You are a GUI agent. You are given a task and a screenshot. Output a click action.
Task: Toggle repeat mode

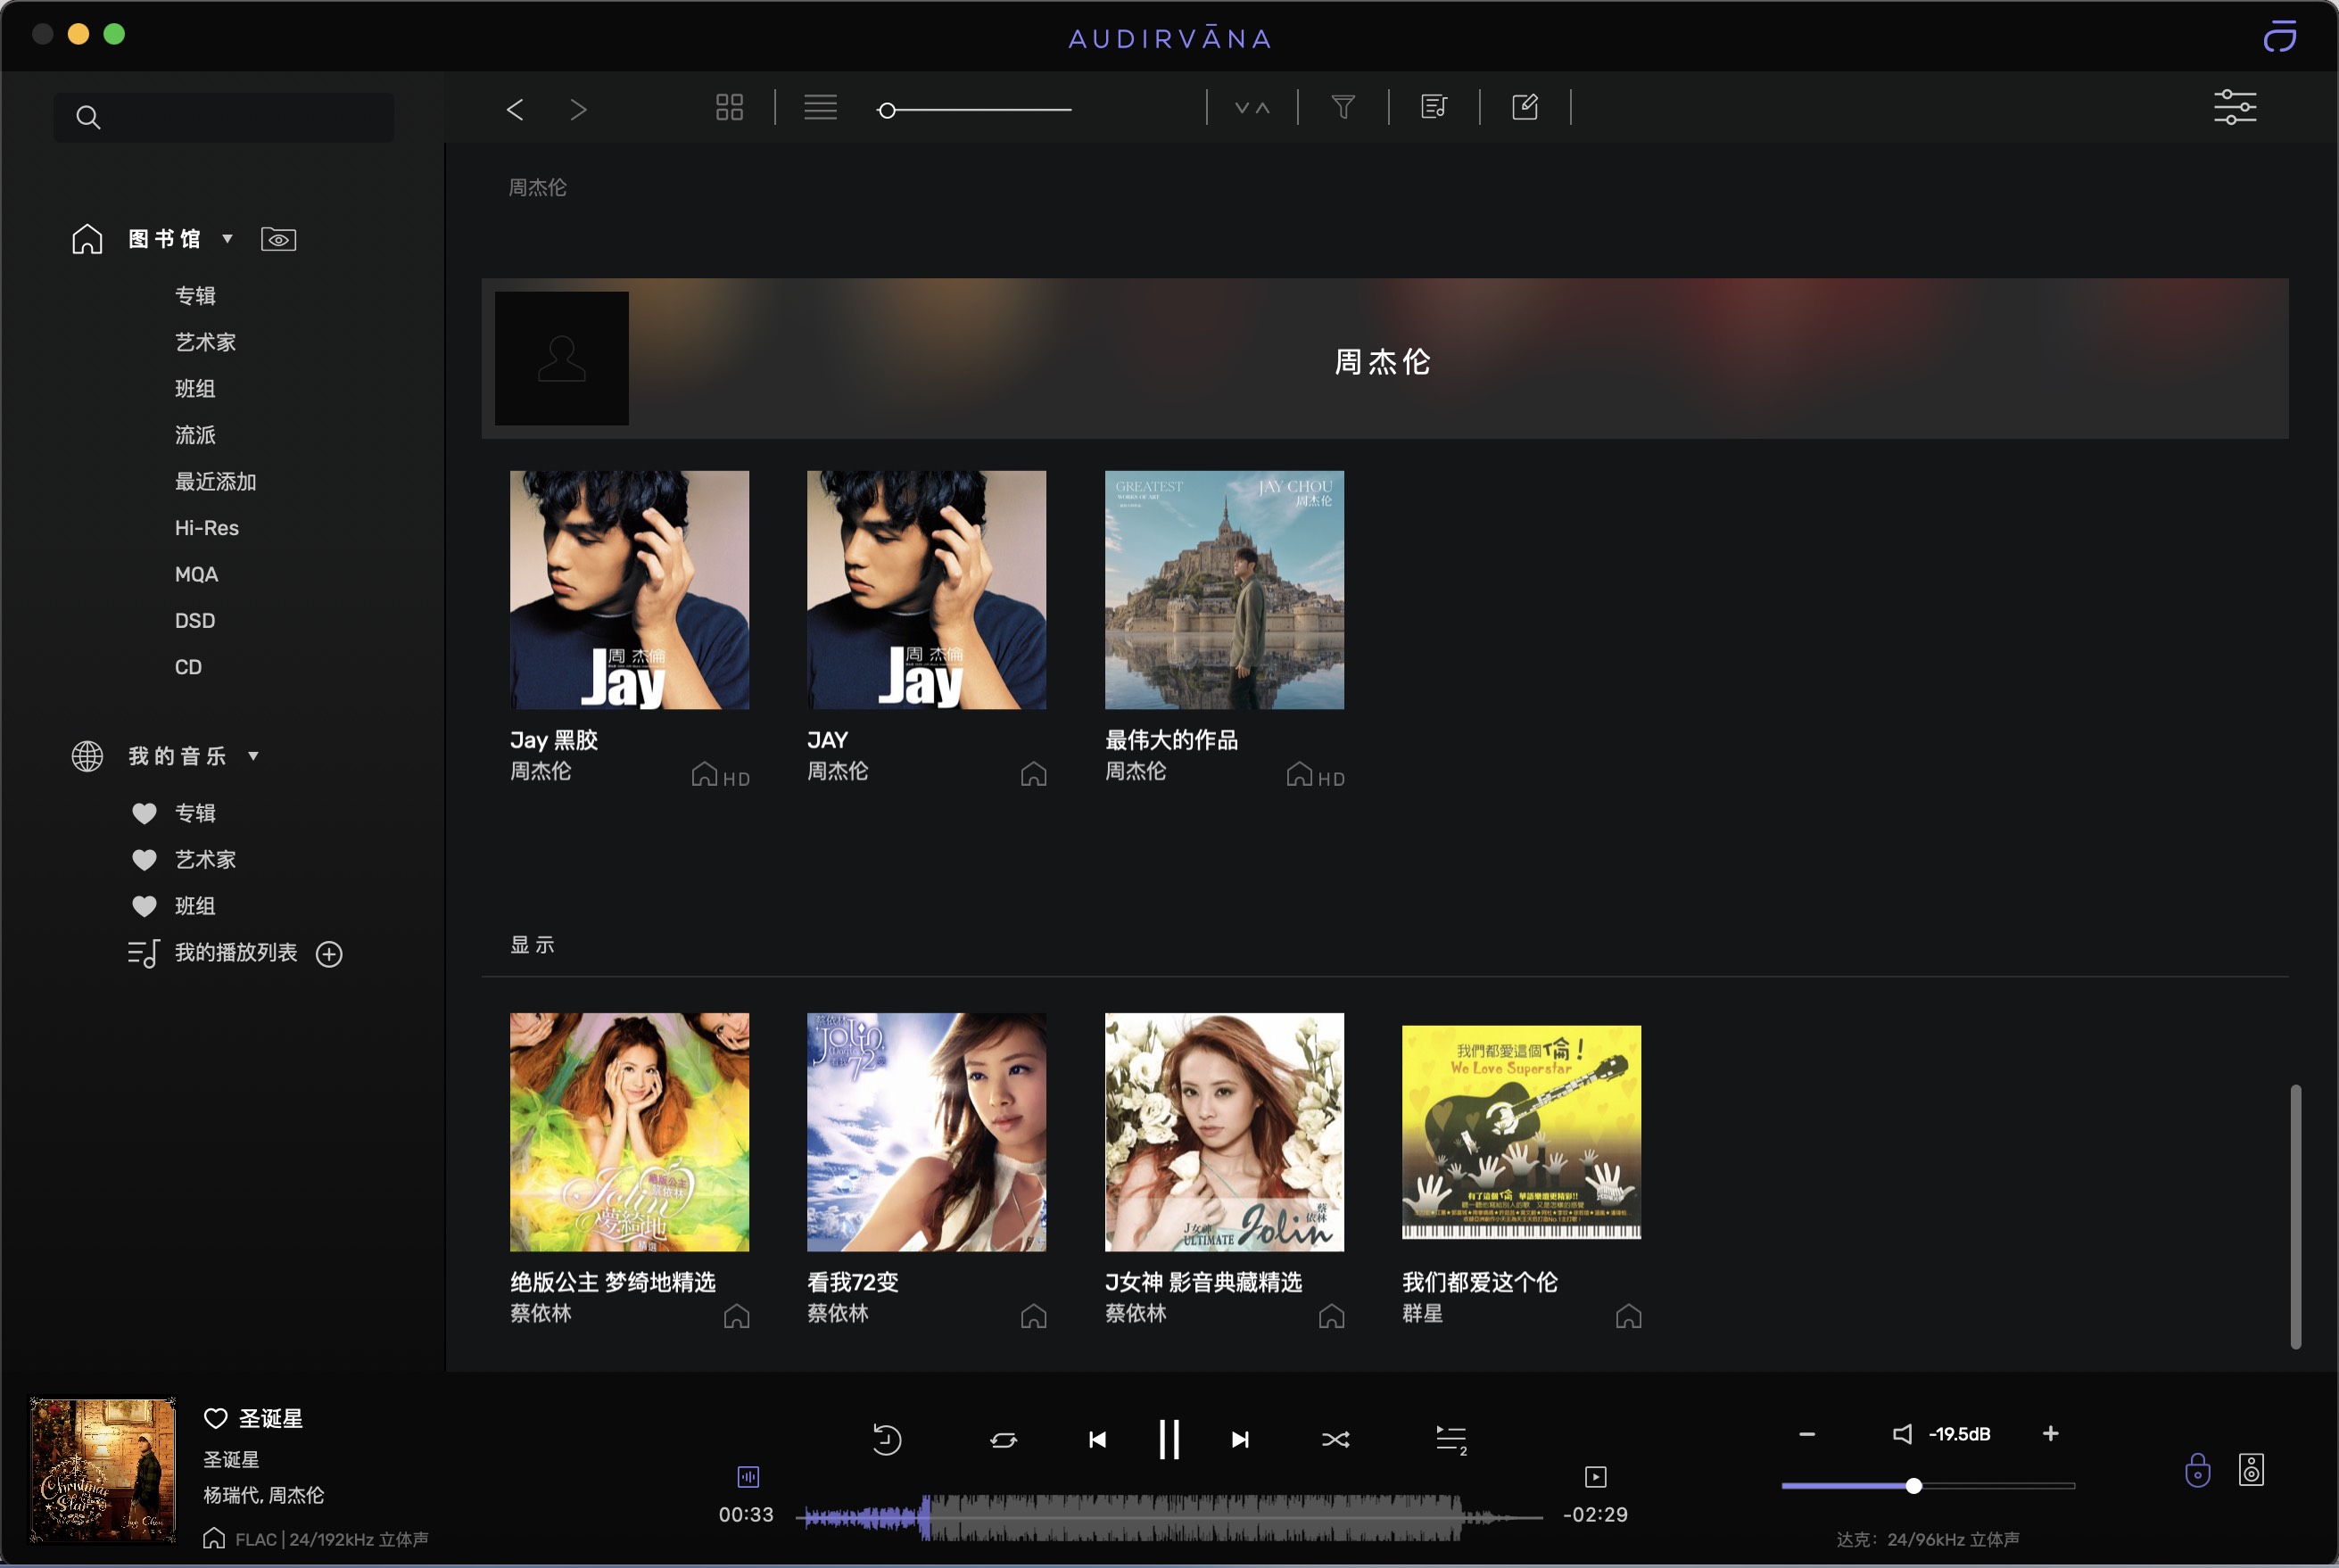[1003, 1439]
